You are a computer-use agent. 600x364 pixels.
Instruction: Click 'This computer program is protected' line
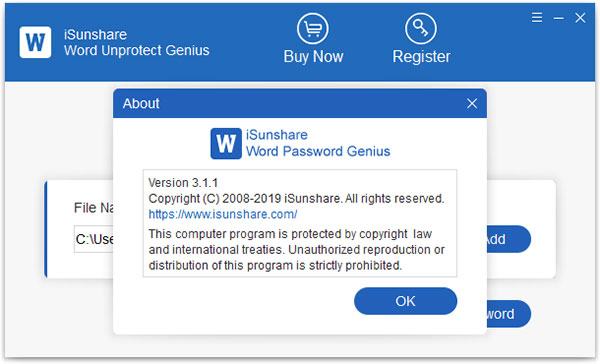click(290, 234)
